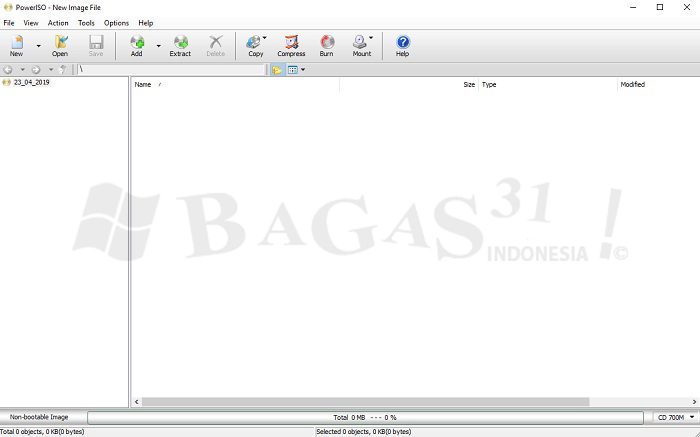The image size is (700, 437).
Task: Open the CD 700M media size dropdown
Action: (x=676, y=417)
